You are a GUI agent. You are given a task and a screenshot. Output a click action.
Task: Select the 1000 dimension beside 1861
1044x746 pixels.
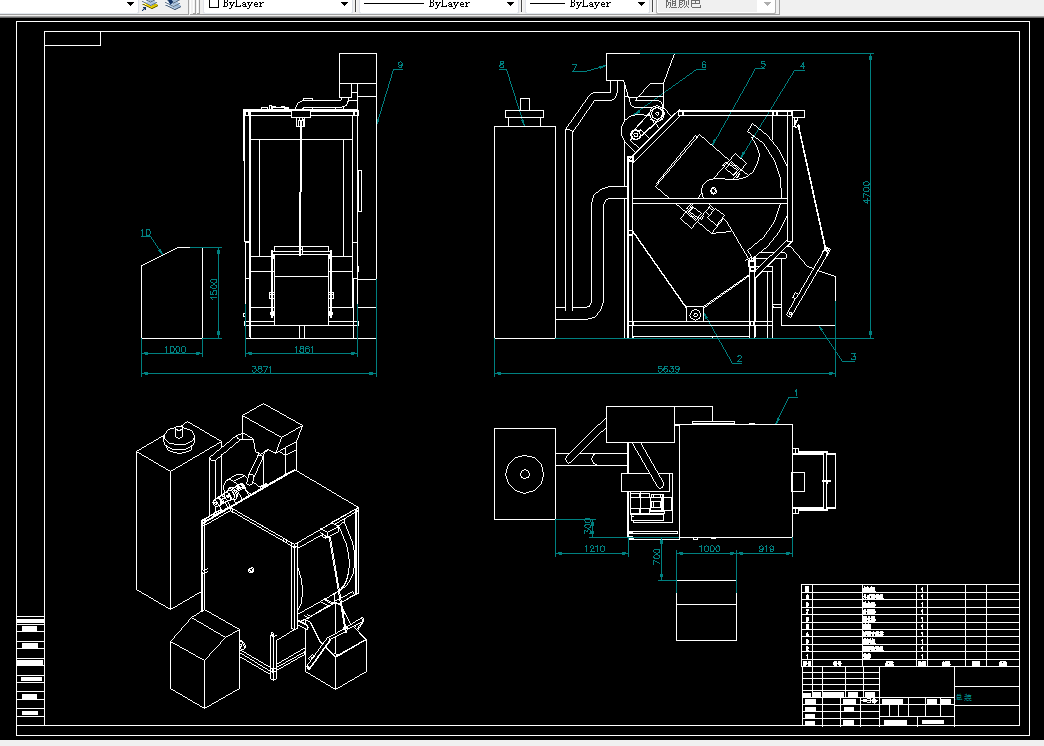[174, 349]
